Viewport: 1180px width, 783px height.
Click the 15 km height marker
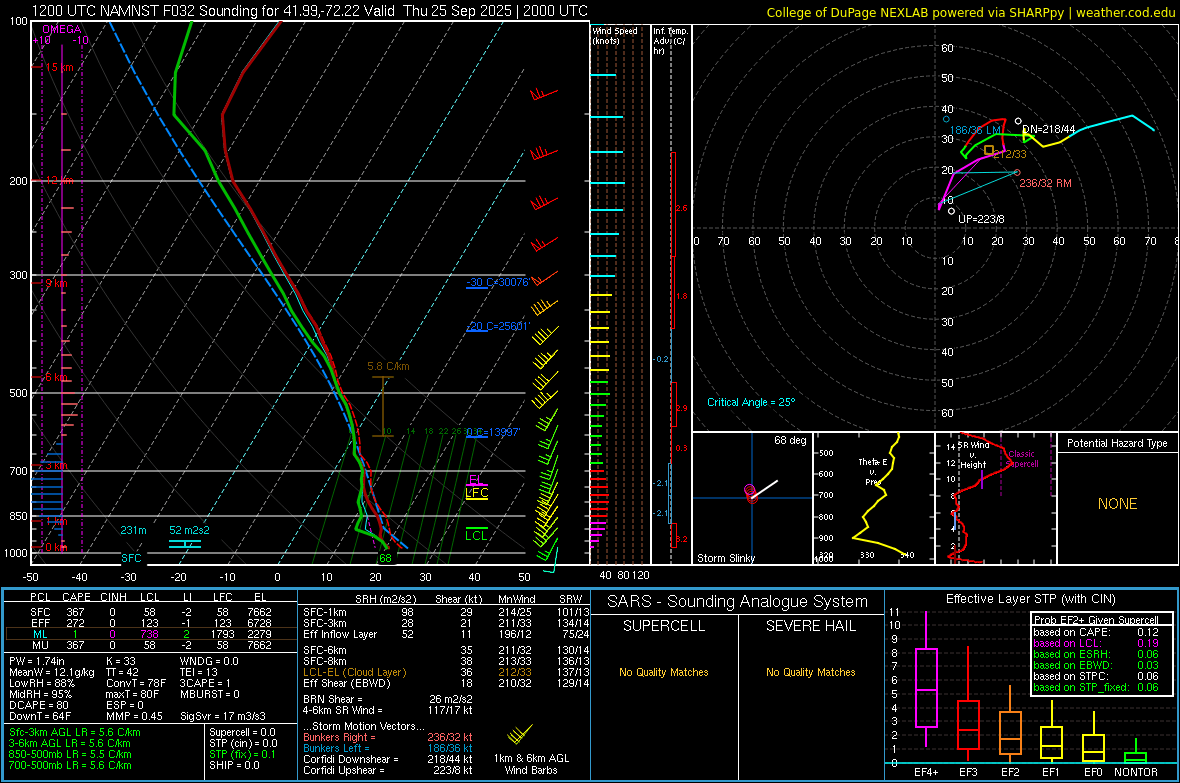click(59, 67)
